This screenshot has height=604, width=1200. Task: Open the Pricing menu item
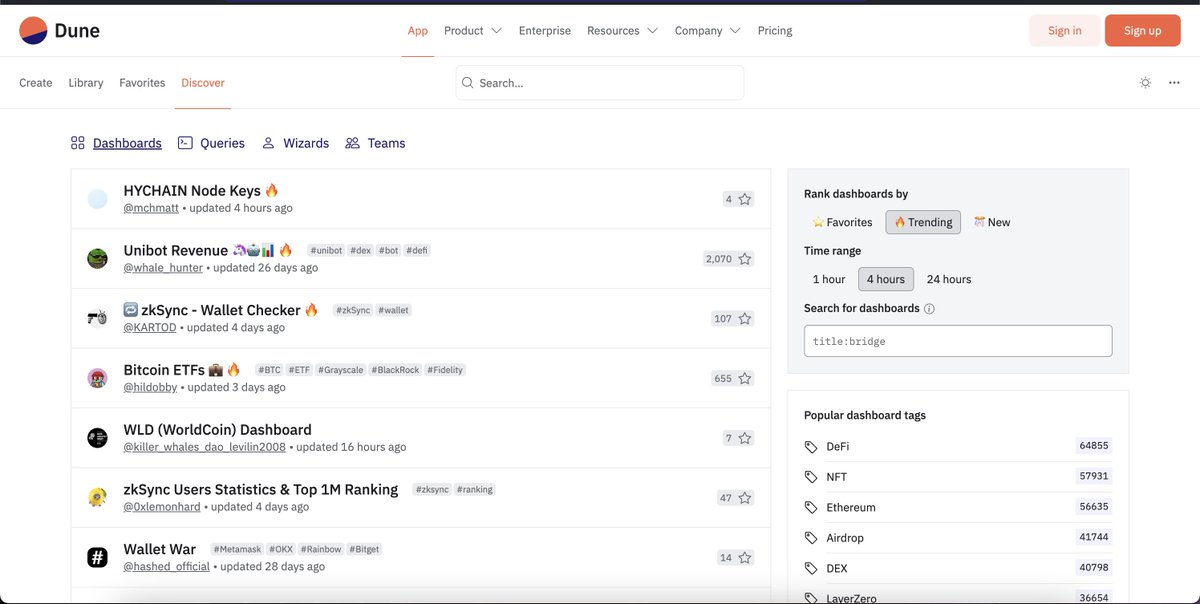click(774, 30)
